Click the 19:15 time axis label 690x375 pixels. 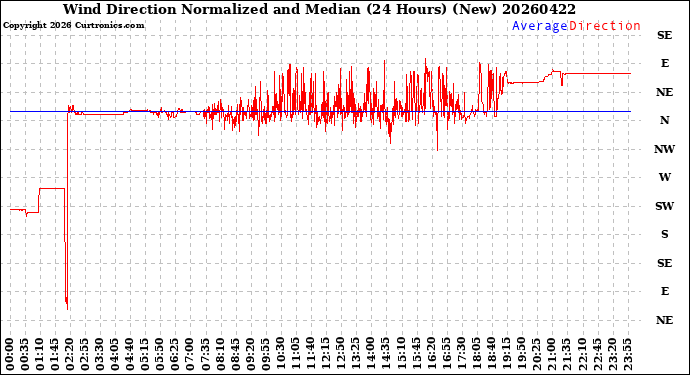[x=506, y=354]
